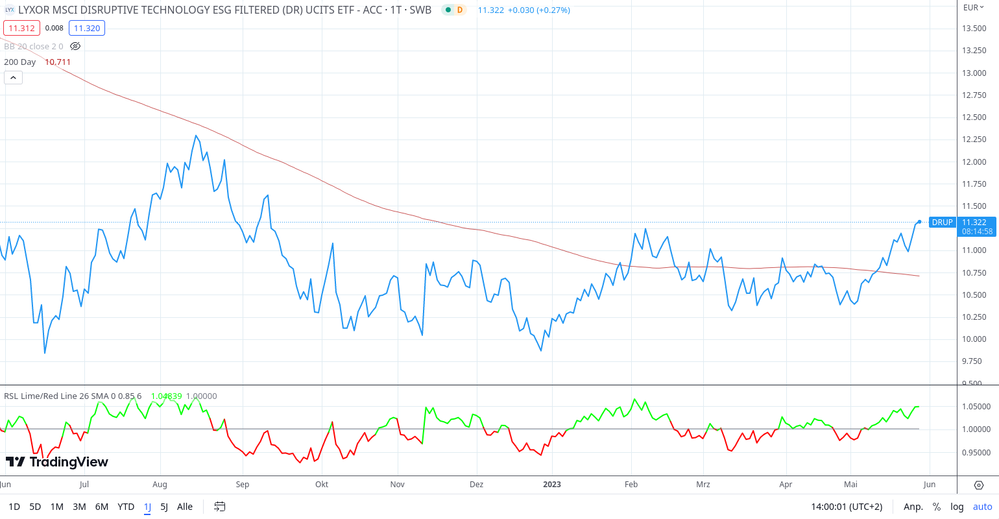This screenshot has height=519, width=999.
Task: Click the LYX symbol logo icon
Action: 10,10
